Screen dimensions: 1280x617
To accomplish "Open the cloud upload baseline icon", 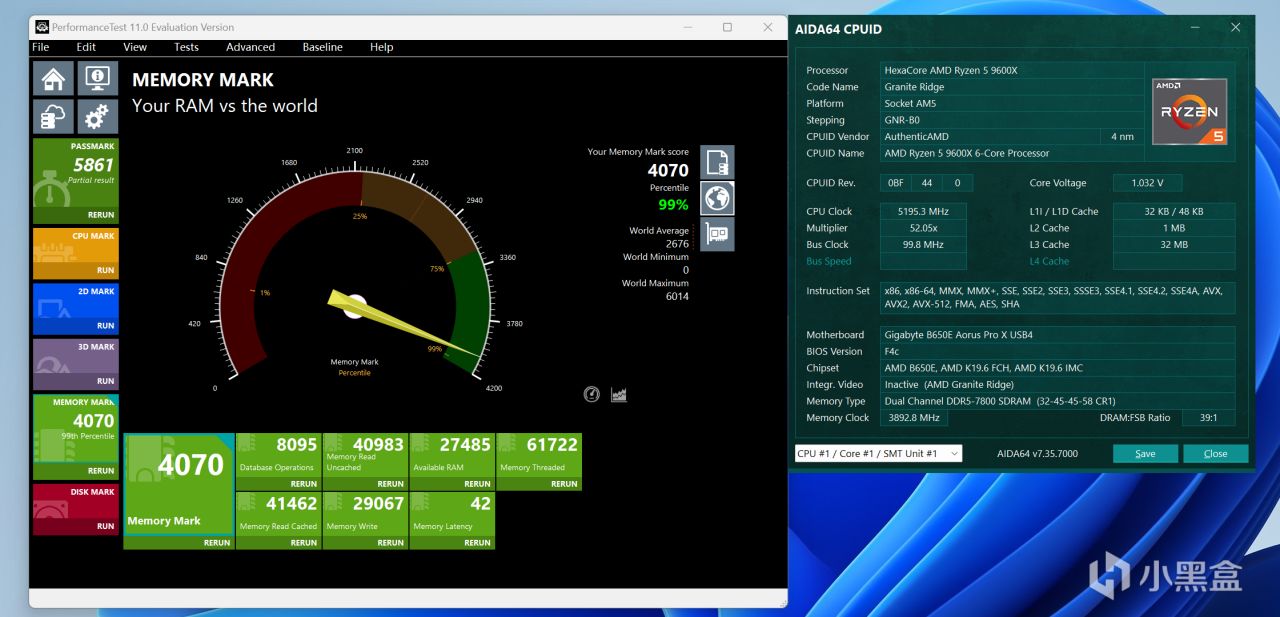I will click(x=53, y=117).
